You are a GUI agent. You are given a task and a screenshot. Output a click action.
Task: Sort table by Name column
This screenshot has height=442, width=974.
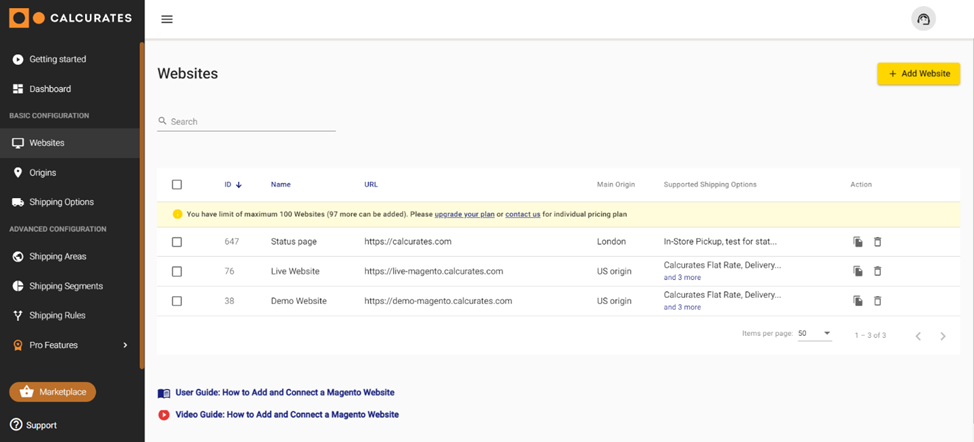[x=281, y=184]
